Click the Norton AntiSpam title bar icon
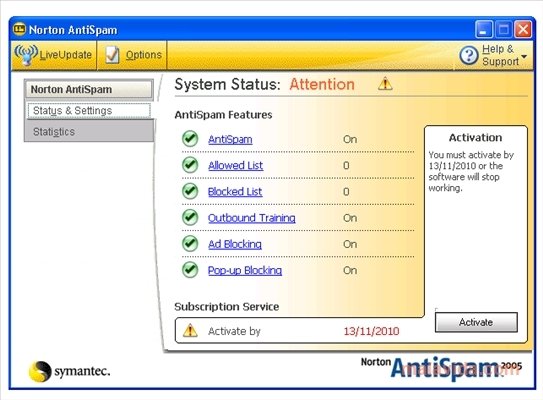The height and width of the screenshot is (400, 543). [19, 29]
